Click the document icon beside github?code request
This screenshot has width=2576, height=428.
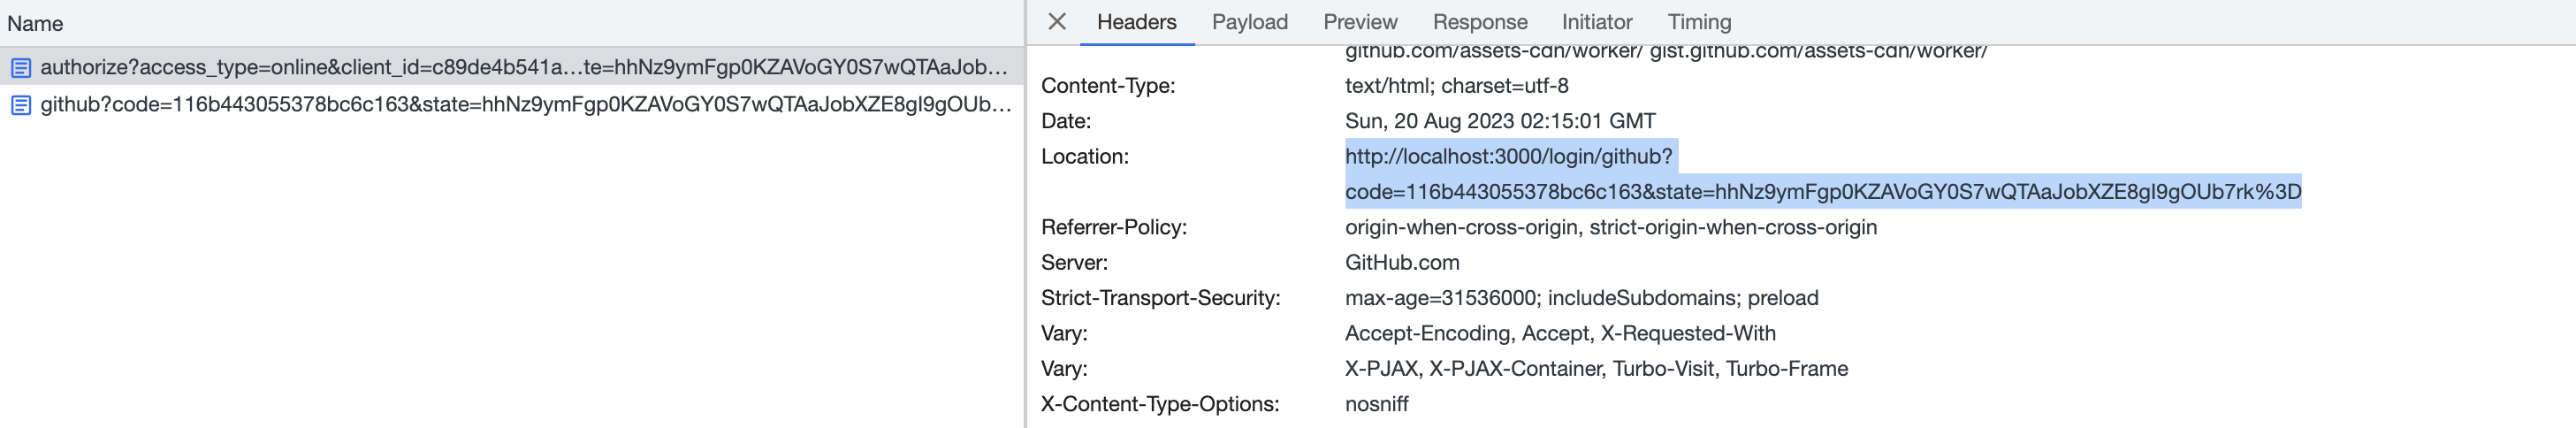point(20,105)
